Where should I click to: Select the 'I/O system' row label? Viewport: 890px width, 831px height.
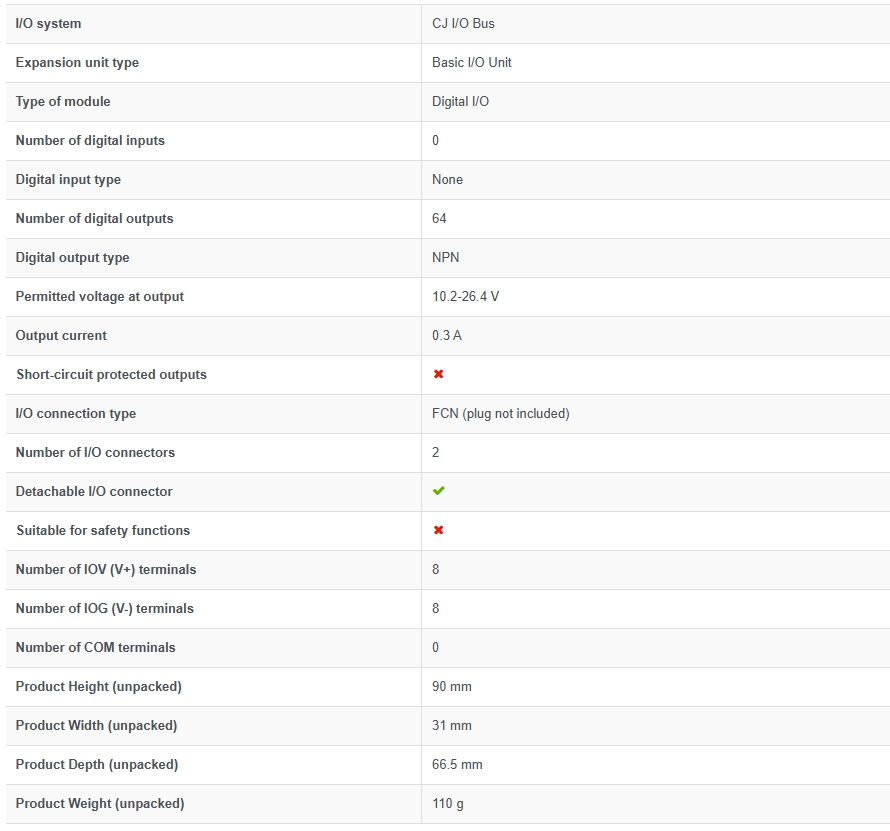point(48,24)
